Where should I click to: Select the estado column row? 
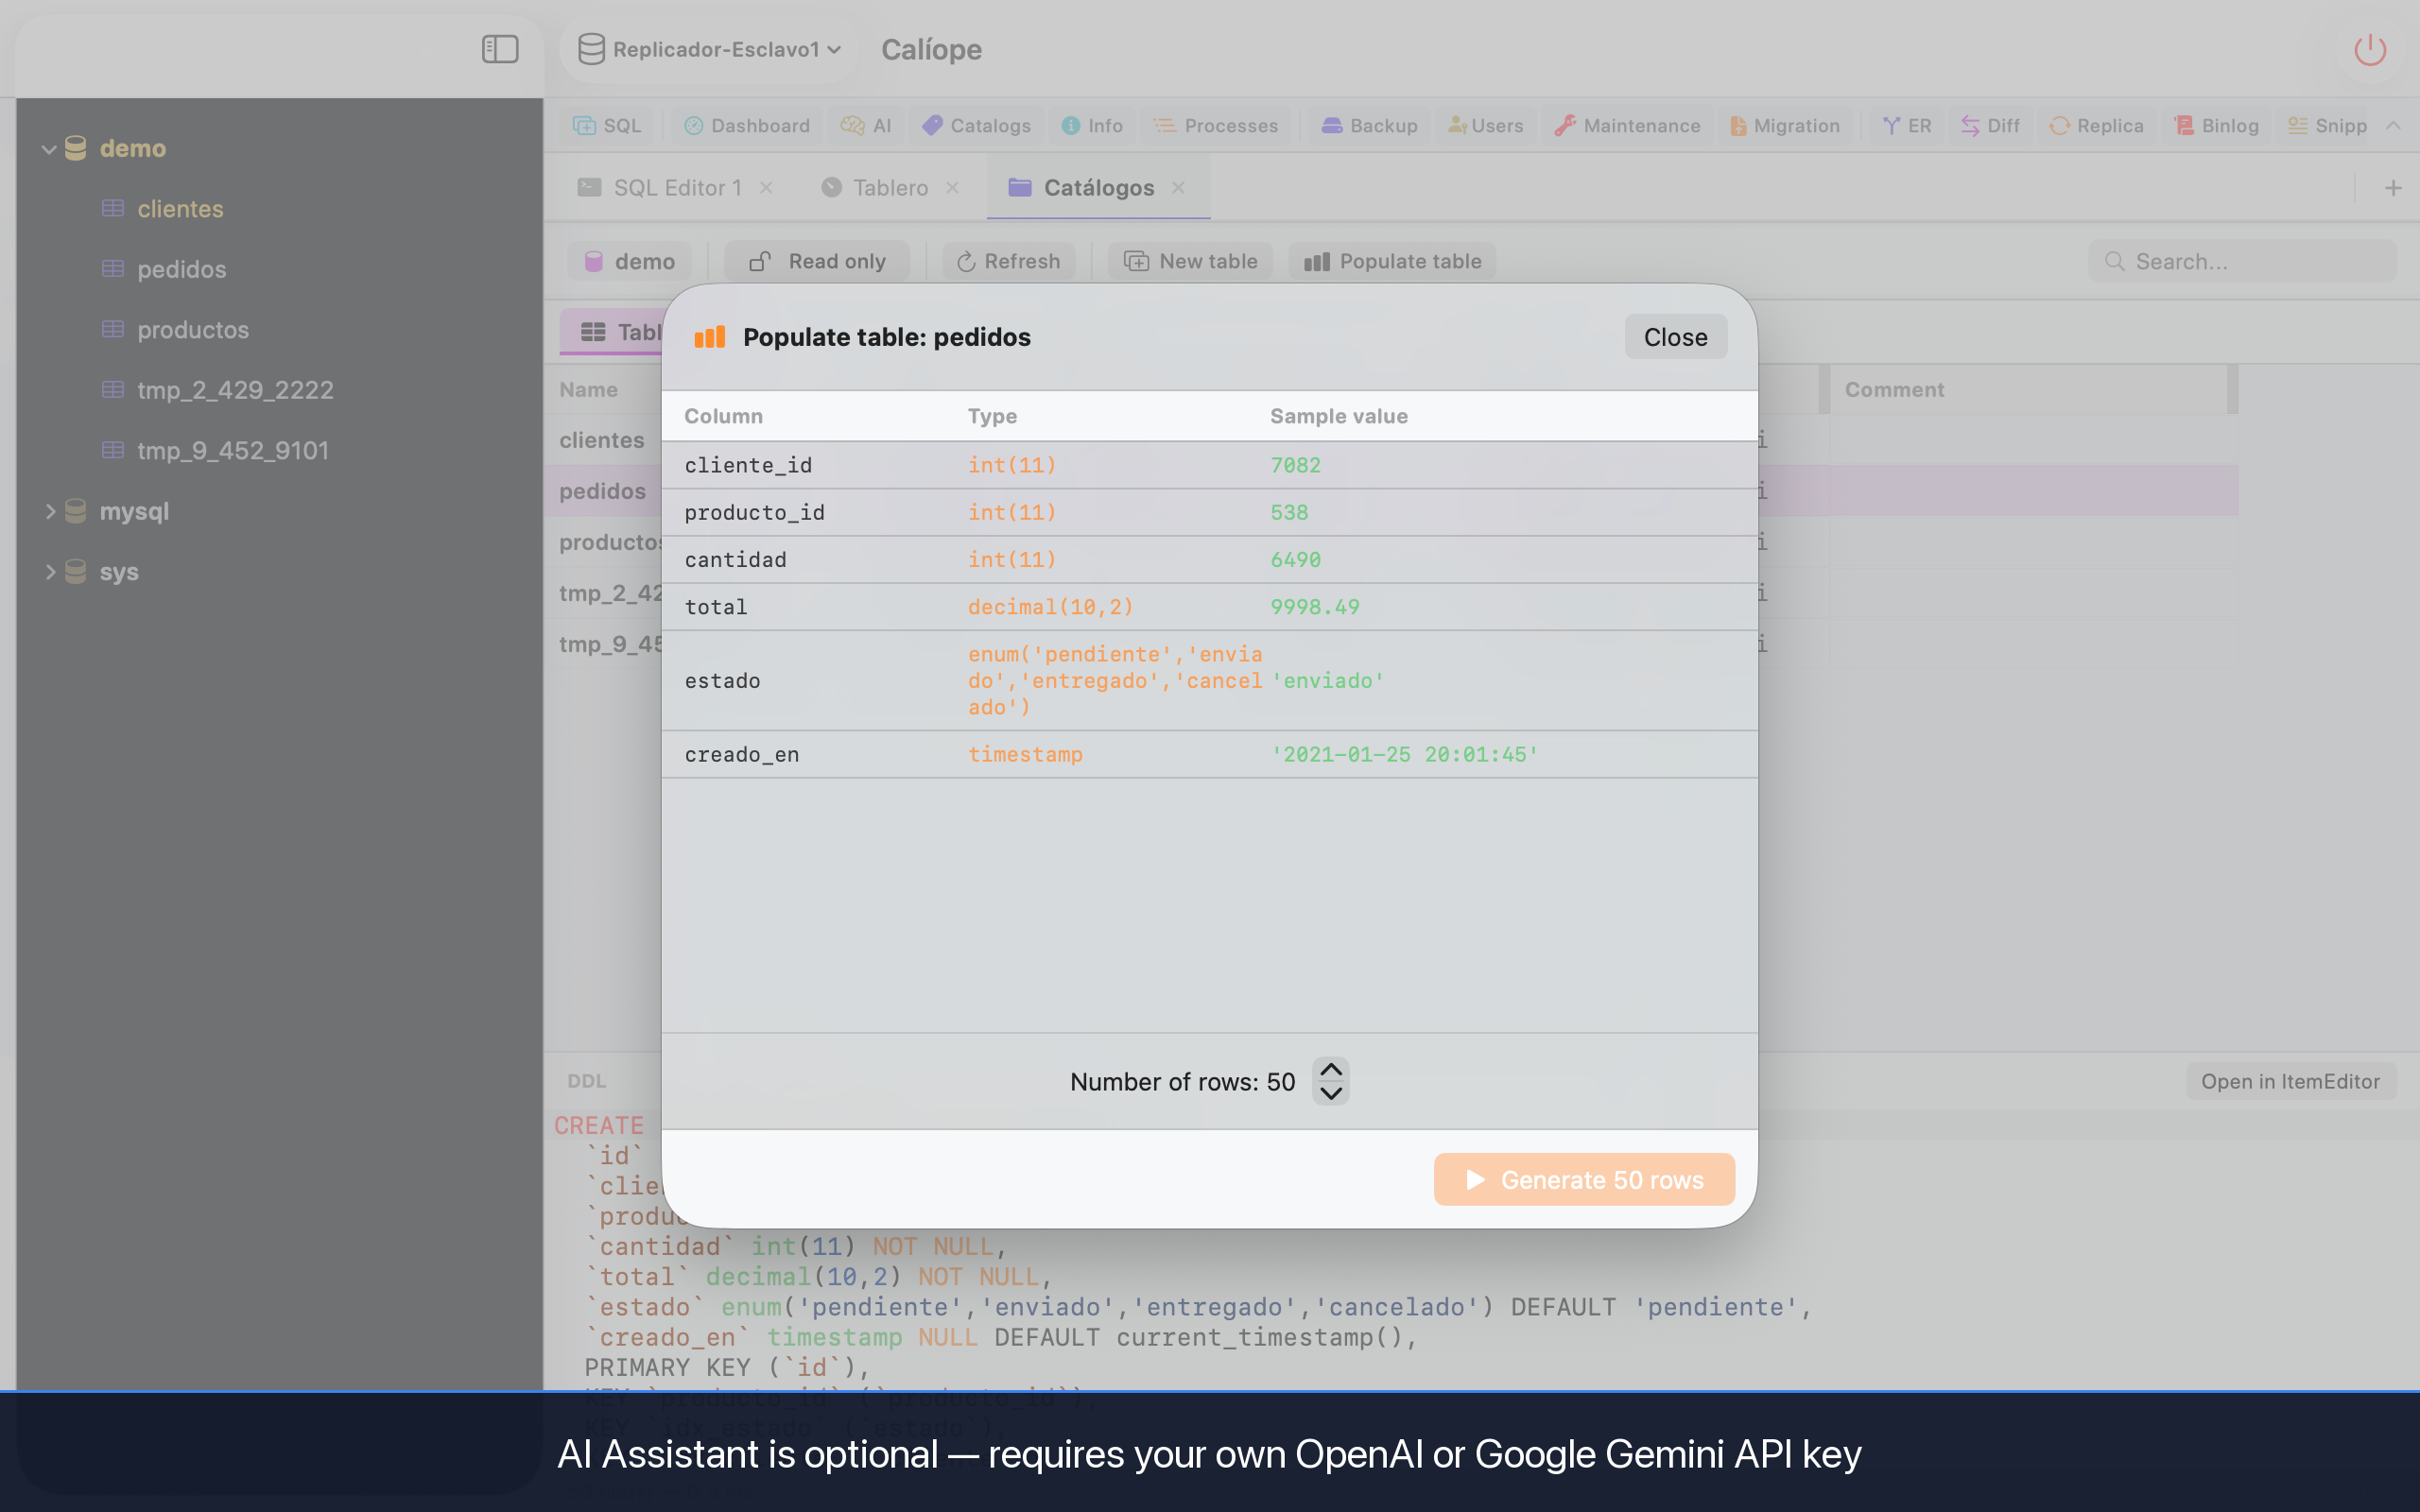1209,680
